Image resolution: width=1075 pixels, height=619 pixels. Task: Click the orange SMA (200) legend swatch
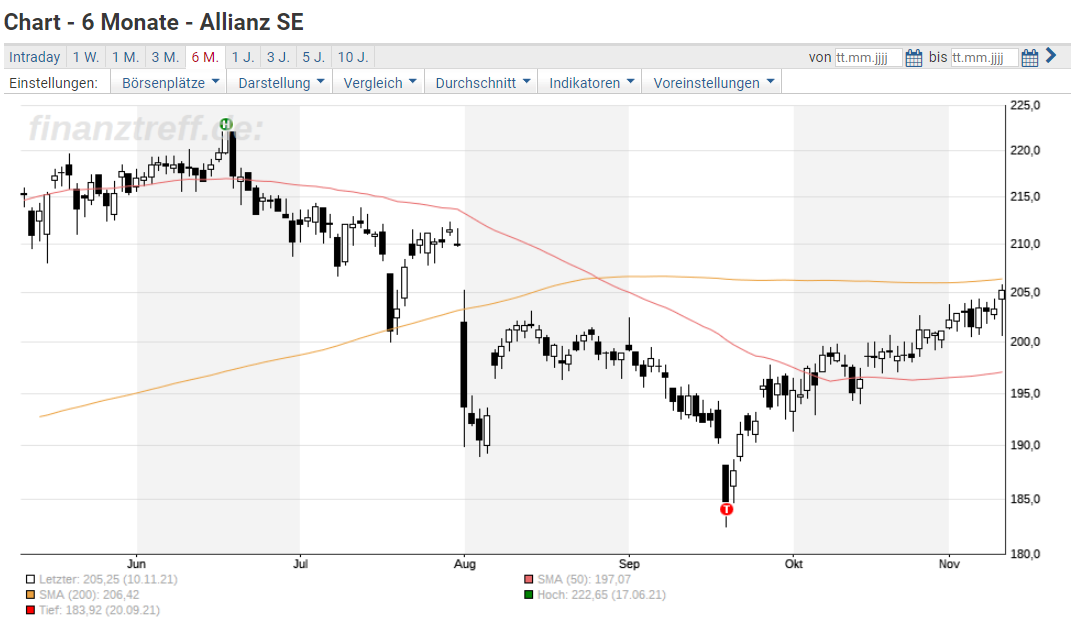click(x=30, y=594)
